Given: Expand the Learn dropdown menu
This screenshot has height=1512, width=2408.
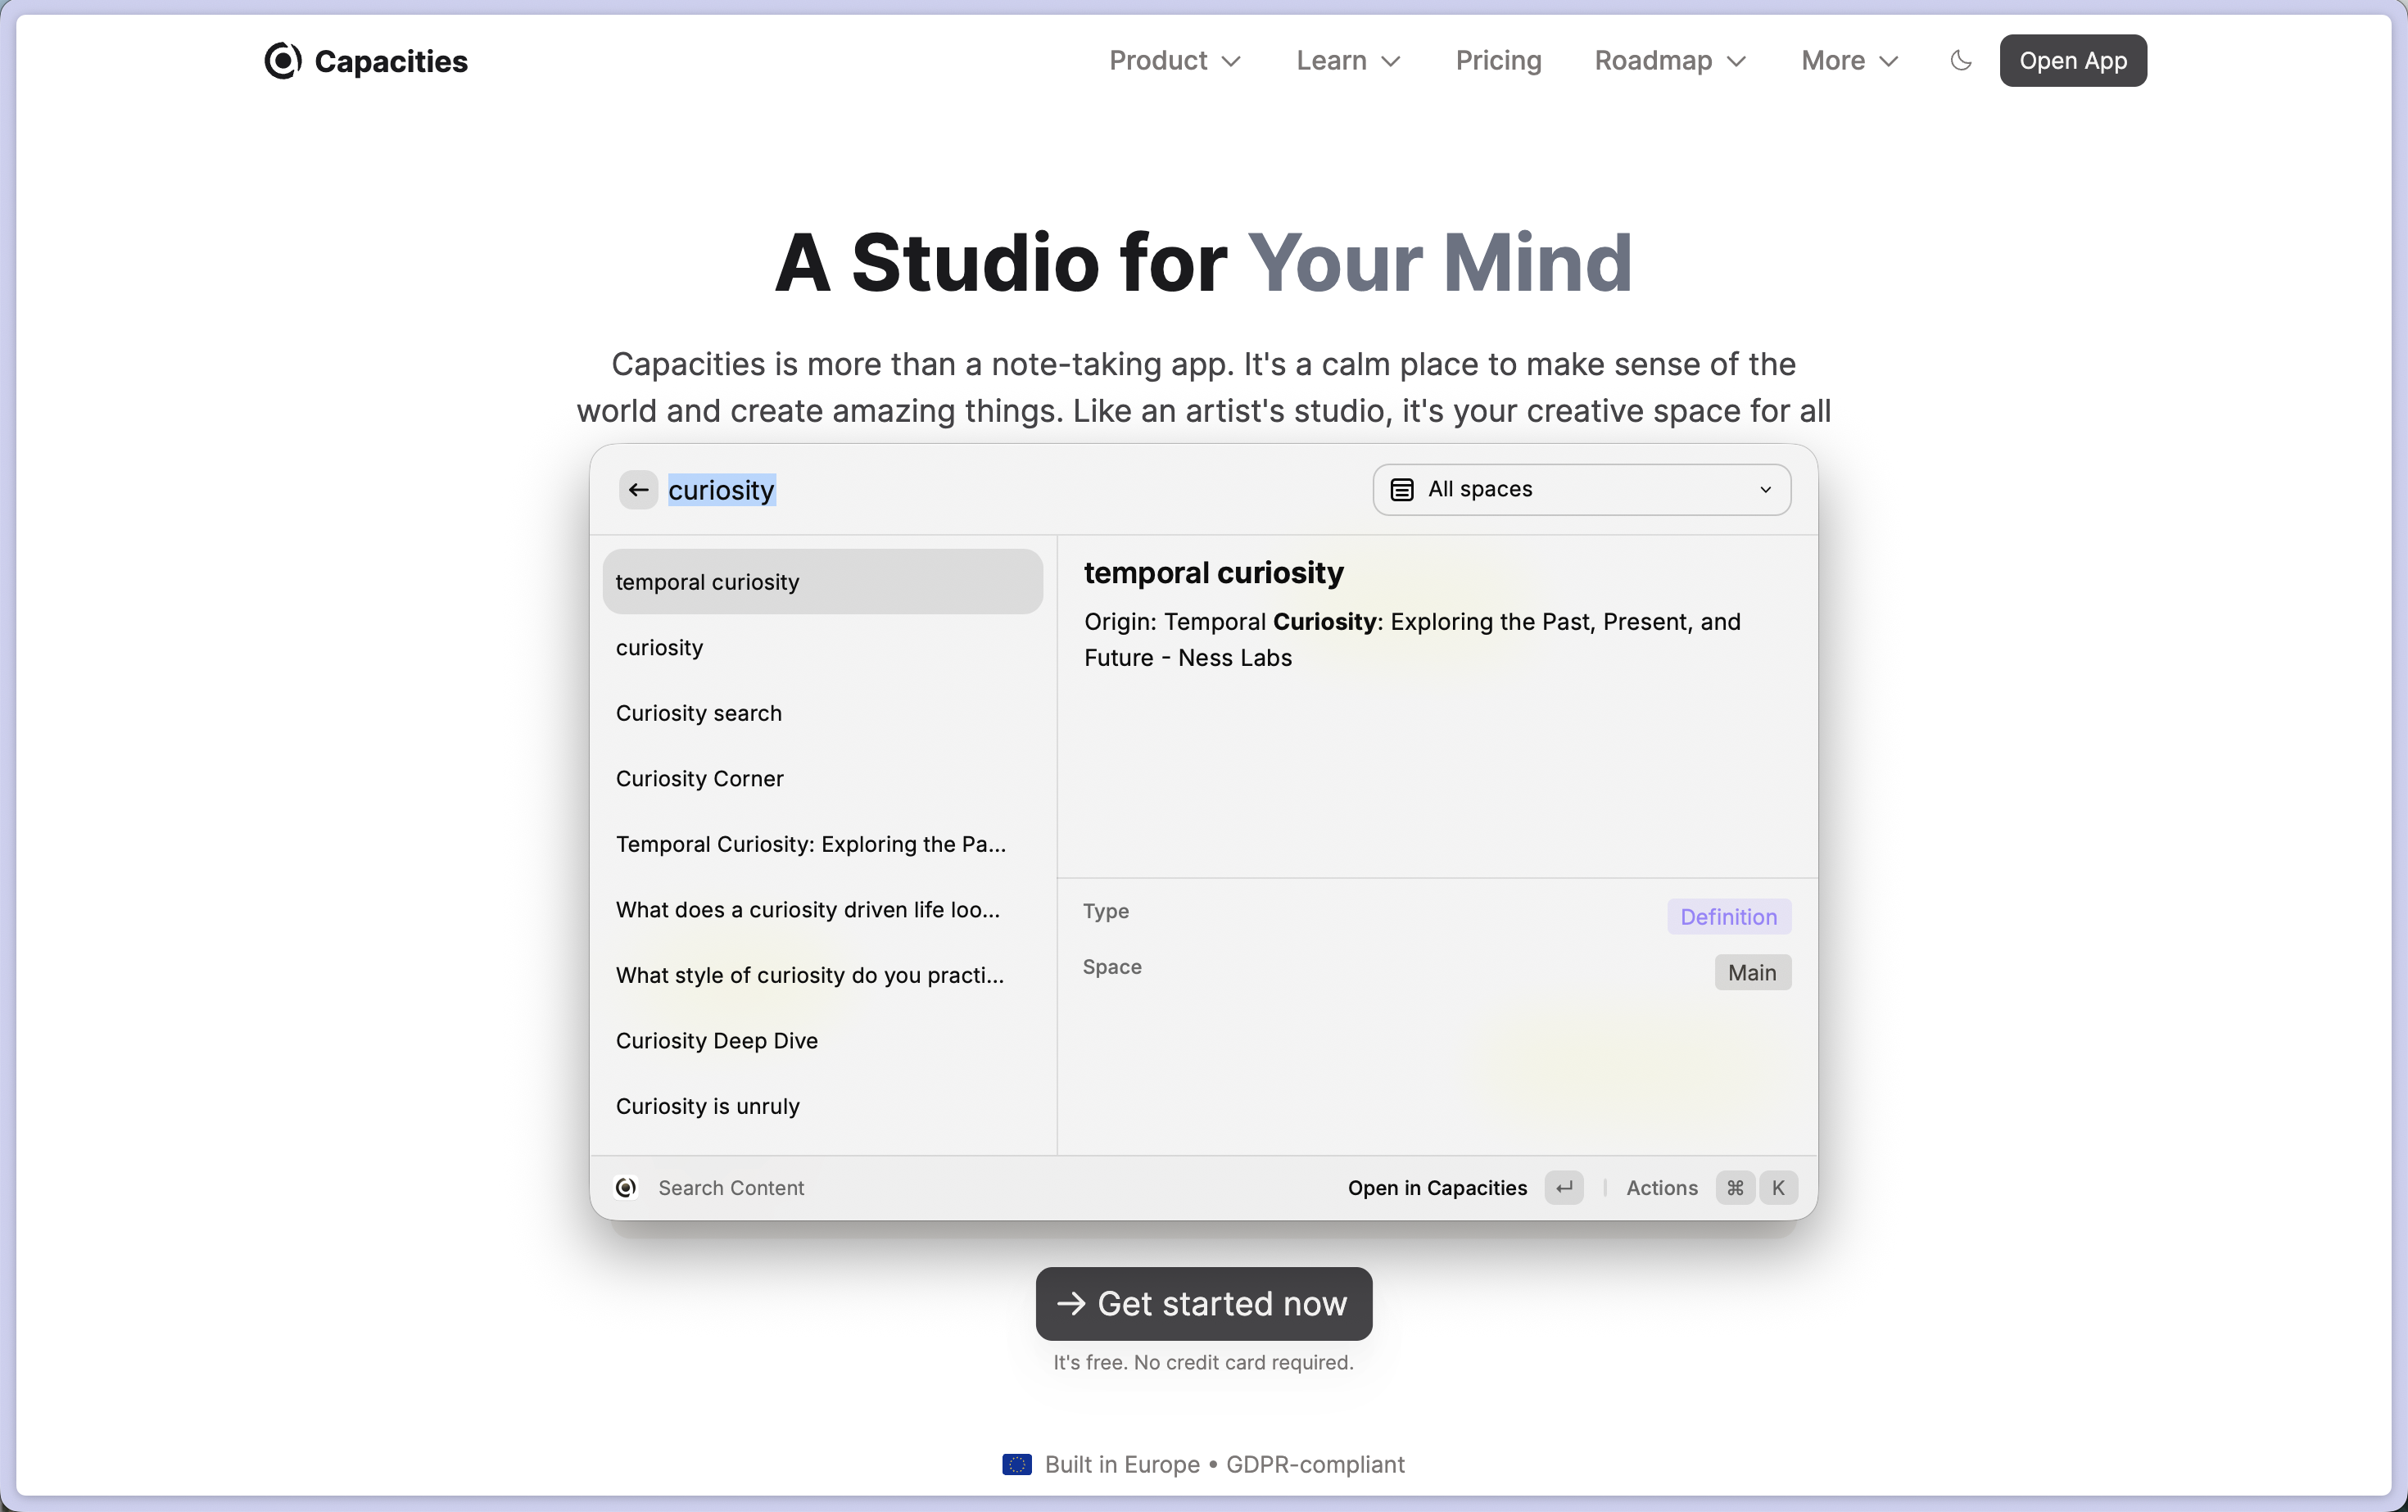Looking at the screenshot, I should pos(1347,61).
